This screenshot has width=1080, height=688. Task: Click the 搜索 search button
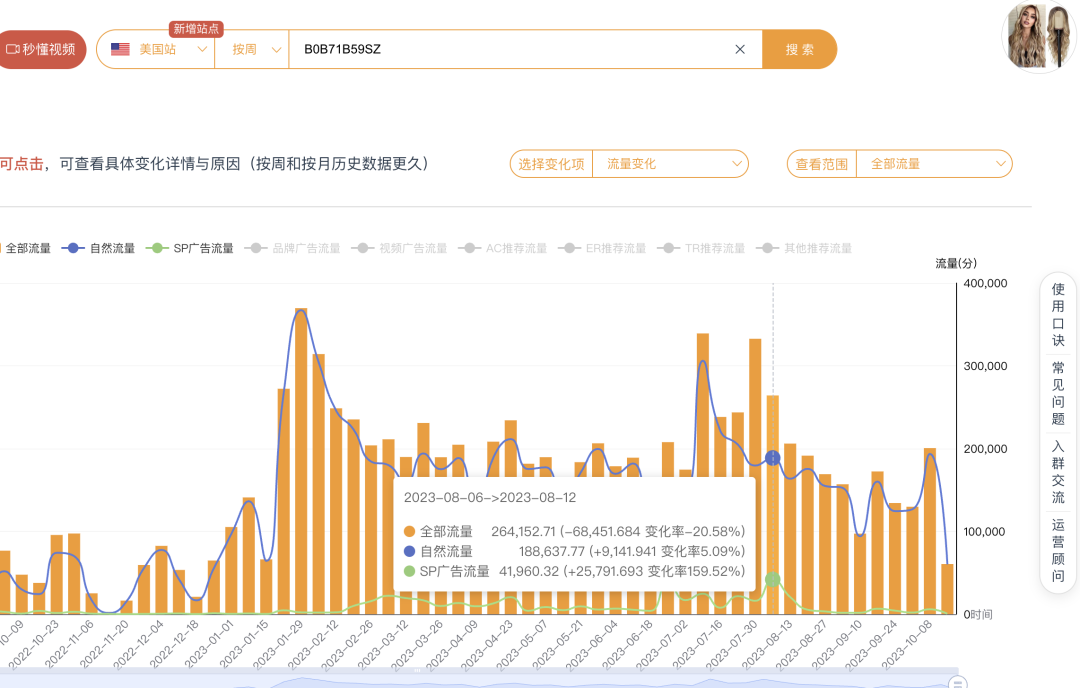point(800,50)
